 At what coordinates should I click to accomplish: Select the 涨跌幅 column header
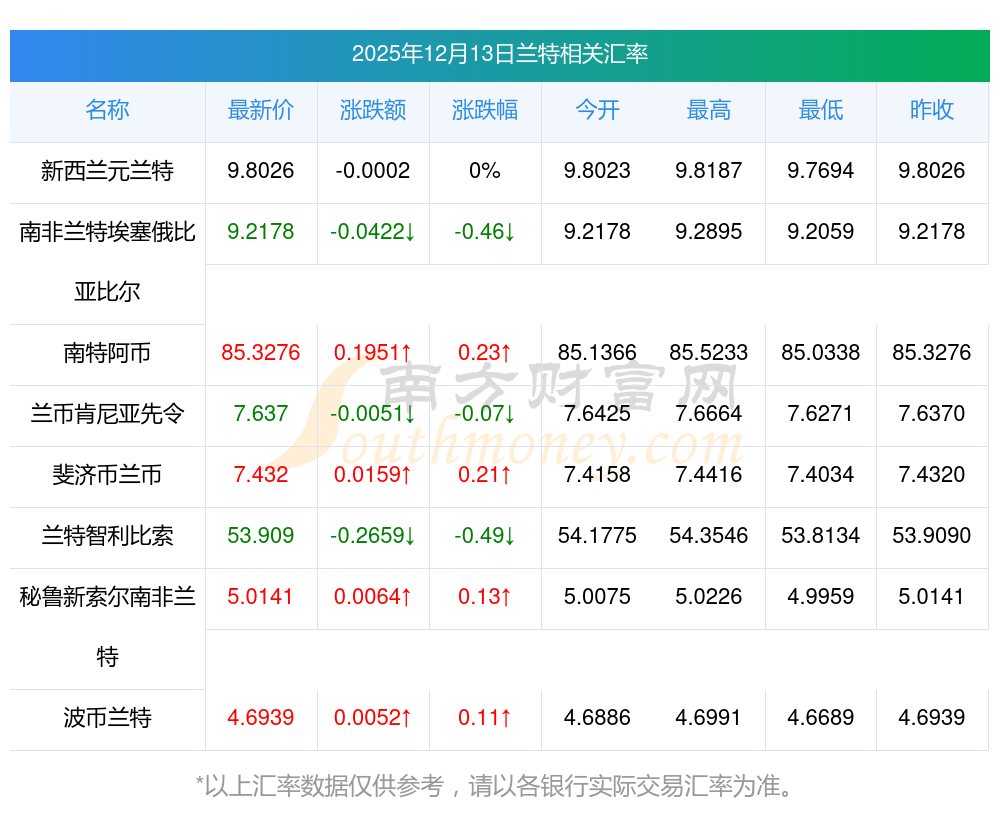point(485,111)
